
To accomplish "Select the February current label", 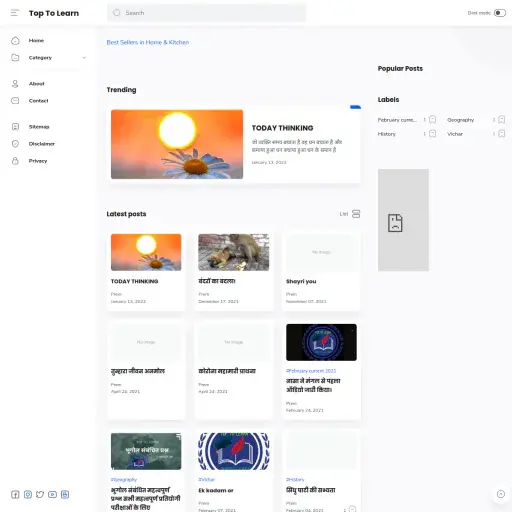I will [x=397, y=120].
